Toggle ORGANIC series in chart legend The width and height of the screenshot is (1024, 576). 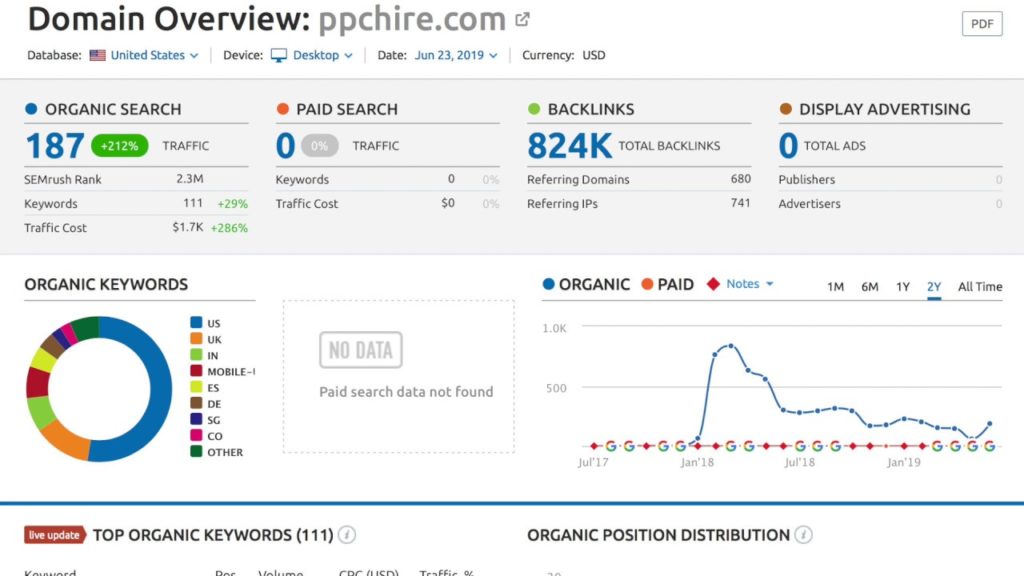(586, 284)
